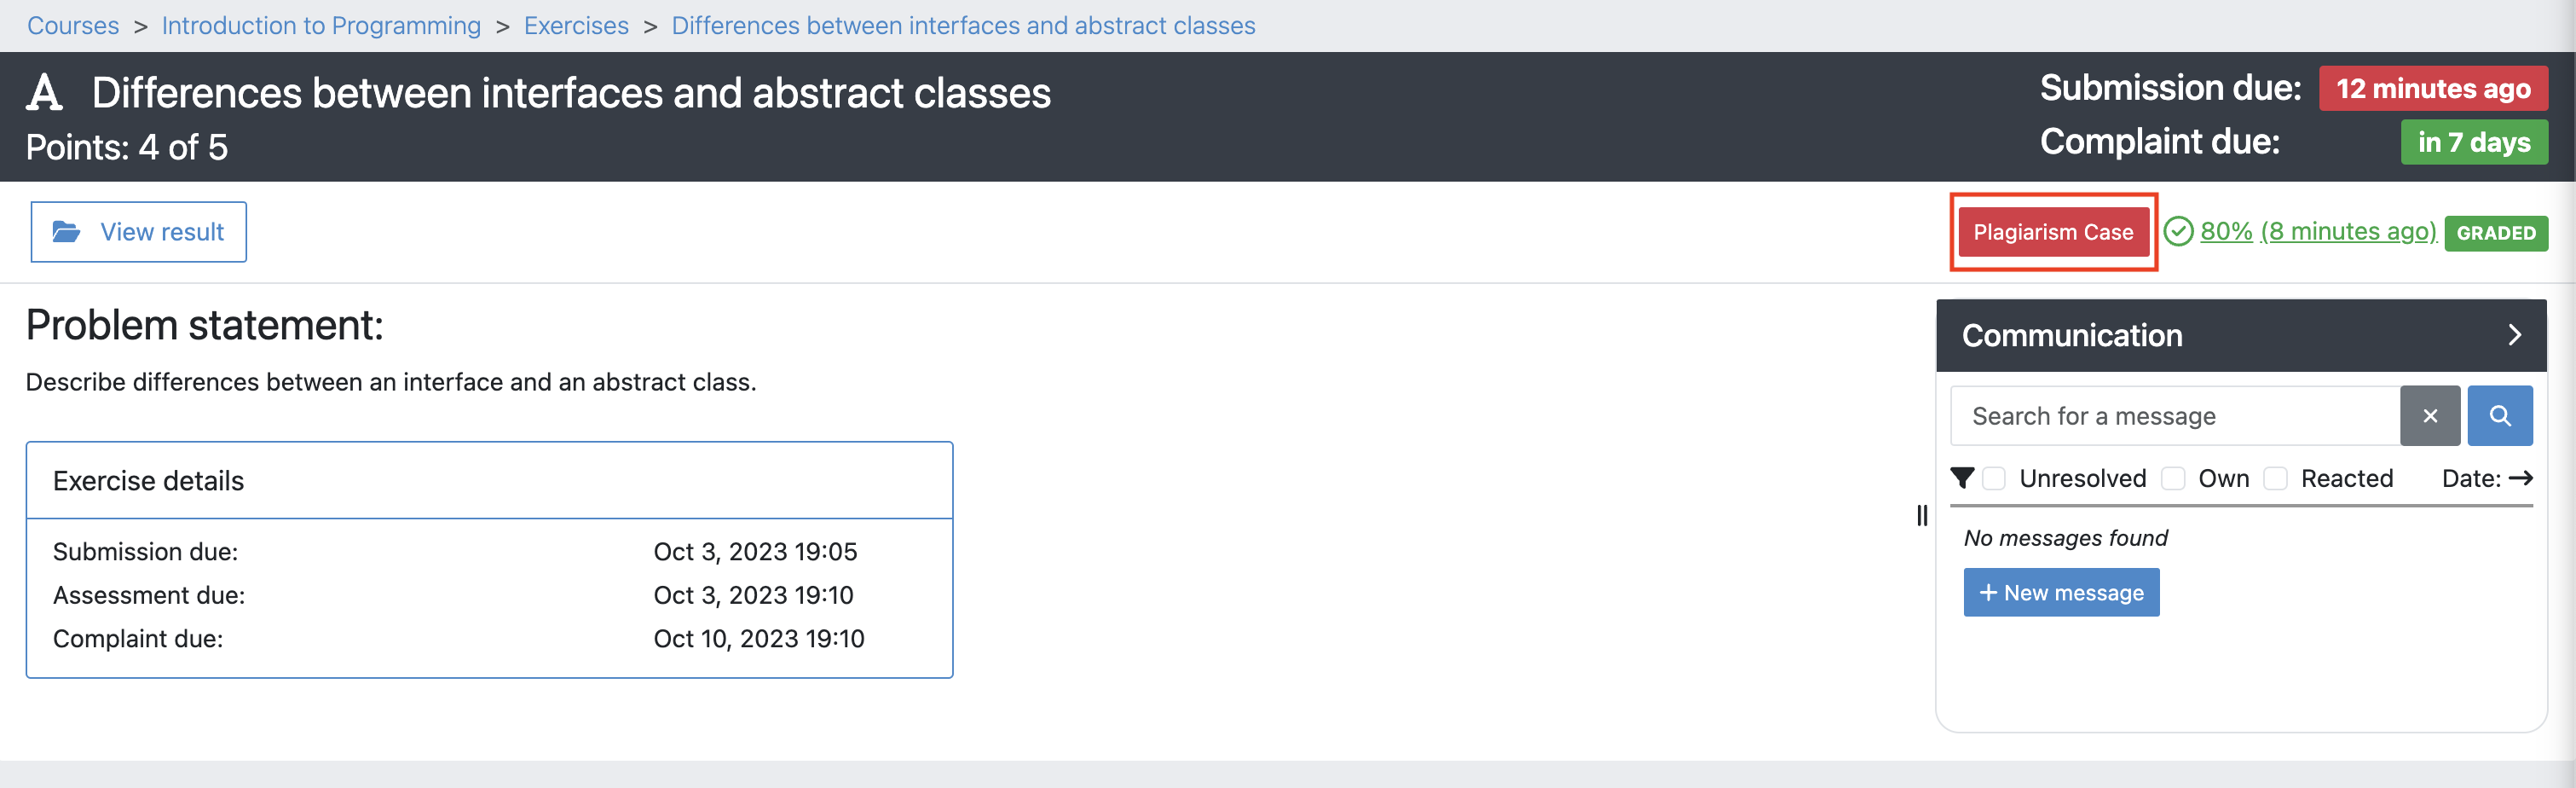Image resolution: width=2576 pixels, height=788 pixels.
Task: Collapse the Communication panel chevron
Action: pyautogui.click(x=2514, y=335)
